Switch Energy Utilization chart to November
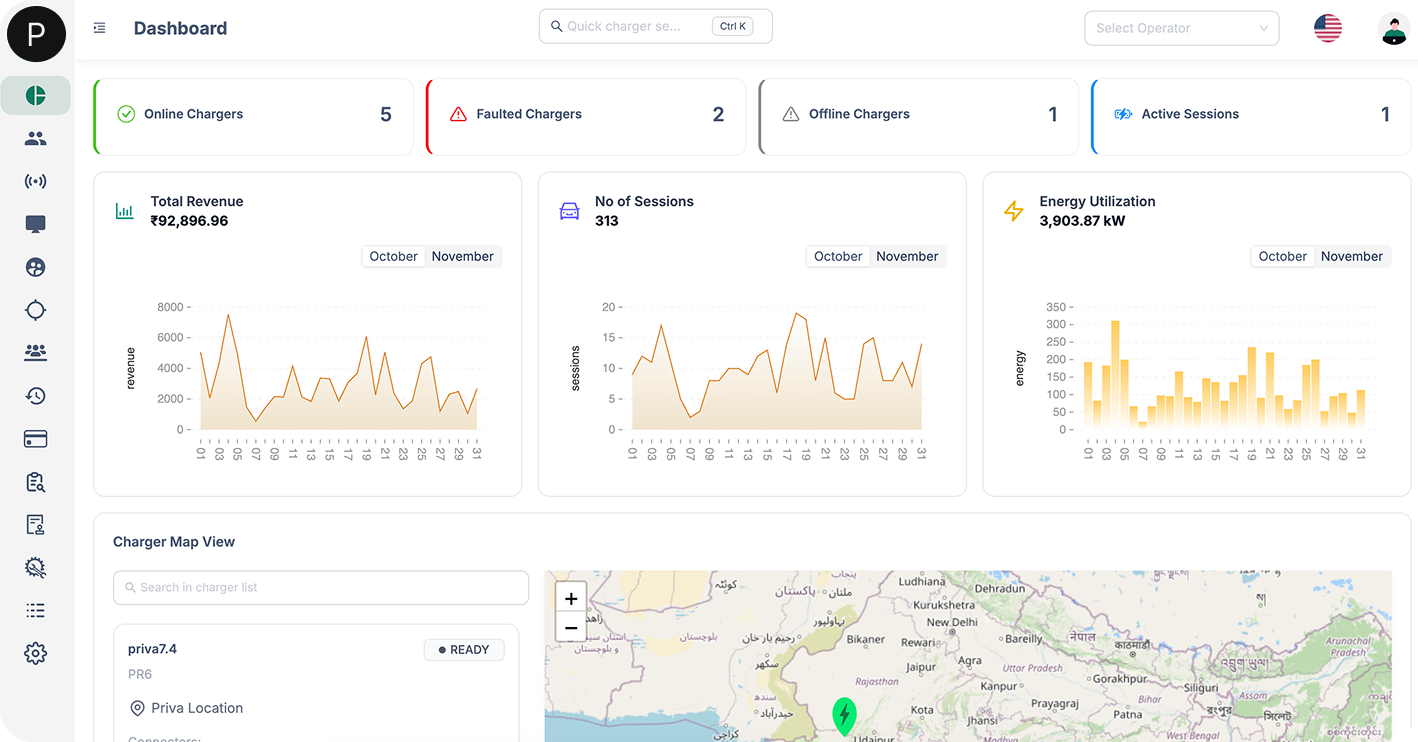1418x742 pixels. [1352, 256]
